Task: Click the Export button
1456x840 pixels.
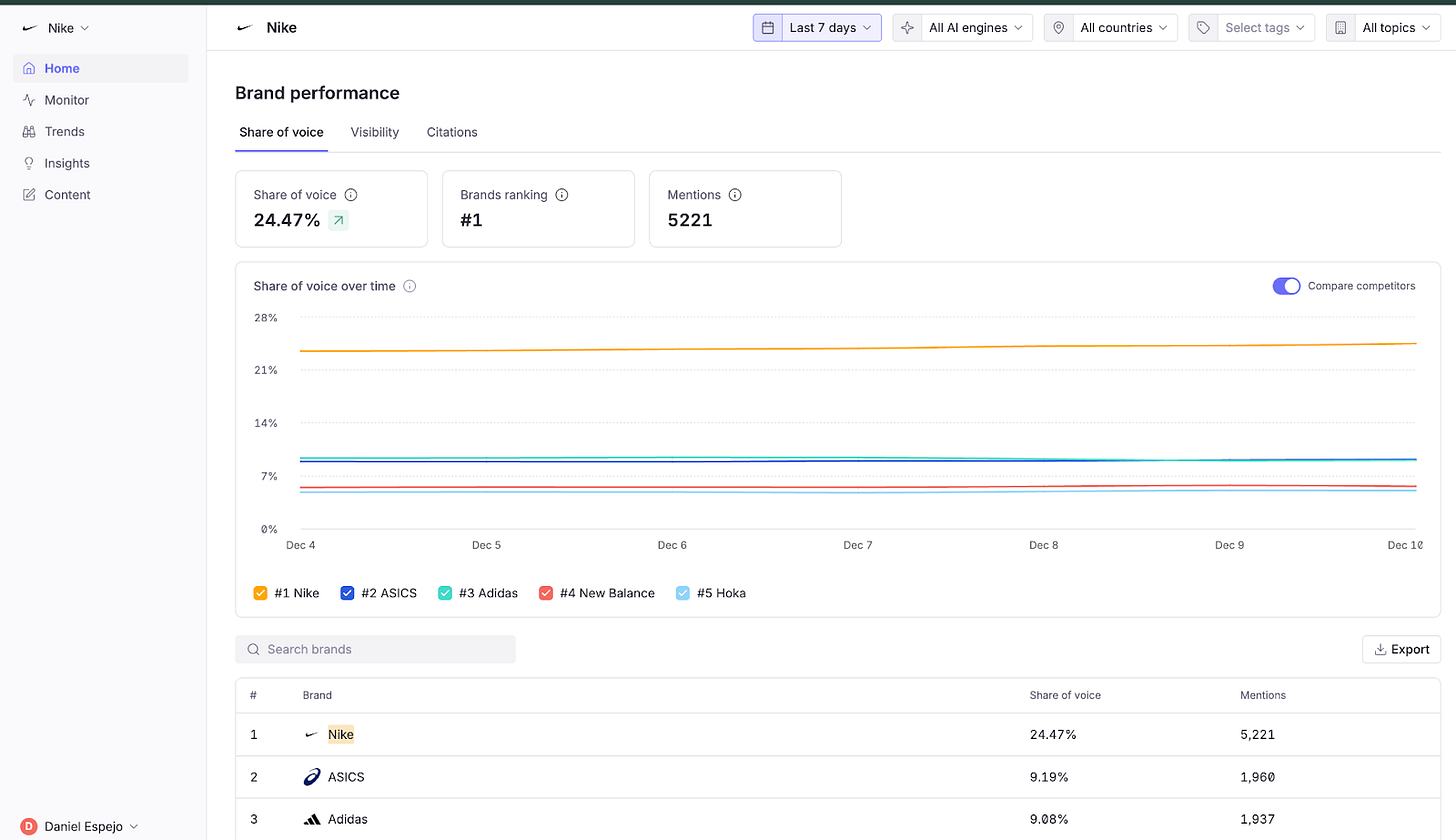Action: [x=1402, y=649]
